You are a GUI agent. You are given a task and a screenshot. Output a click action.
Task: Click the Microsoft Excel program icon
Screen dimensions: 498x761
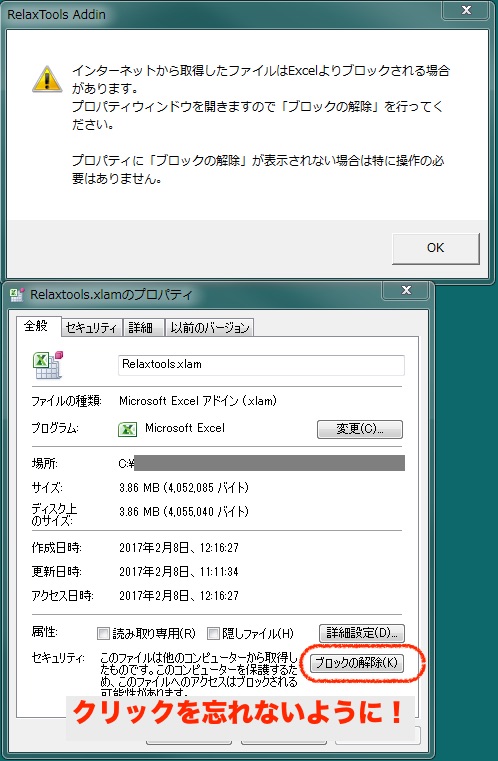coord(128,429)
